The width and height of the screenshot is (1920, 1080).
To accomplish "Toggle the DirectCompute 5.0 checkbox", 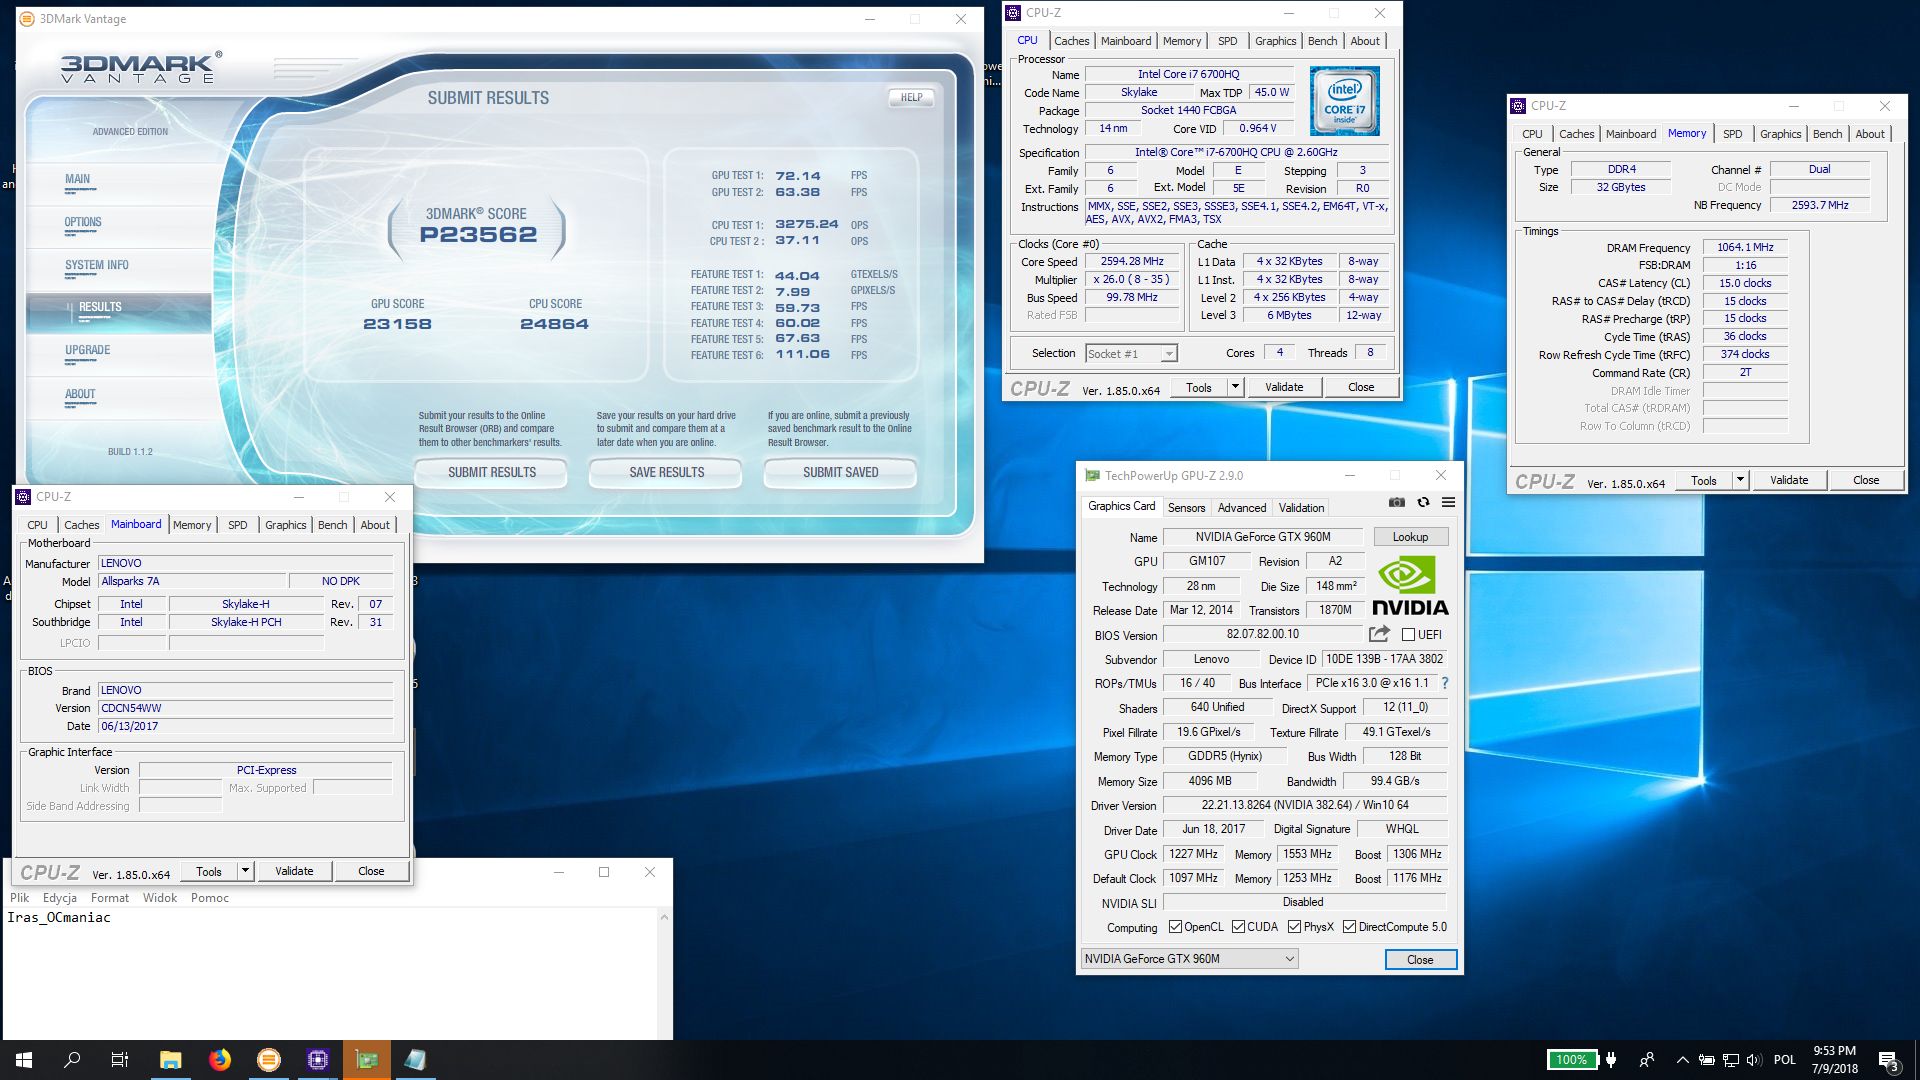I will (x=1349, y=927).
